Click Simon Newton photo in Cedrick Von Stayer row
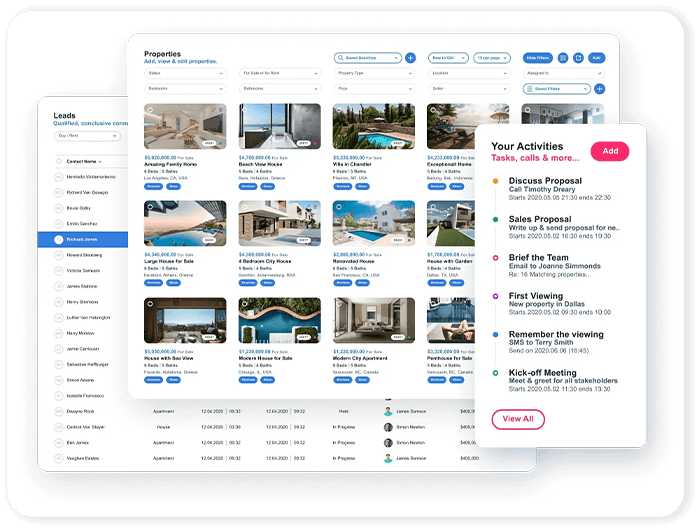 pyautogui.click(x=388, y=427)
